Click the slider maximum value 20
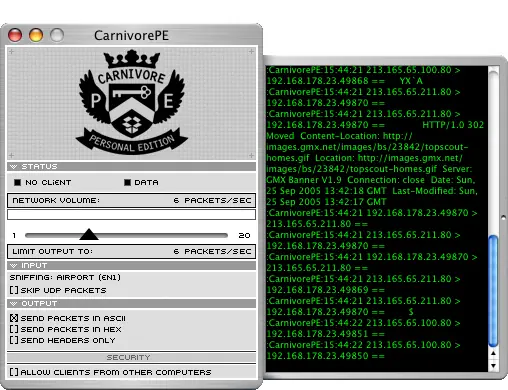This screenshot has height=390, width=508. click(244, 235)
